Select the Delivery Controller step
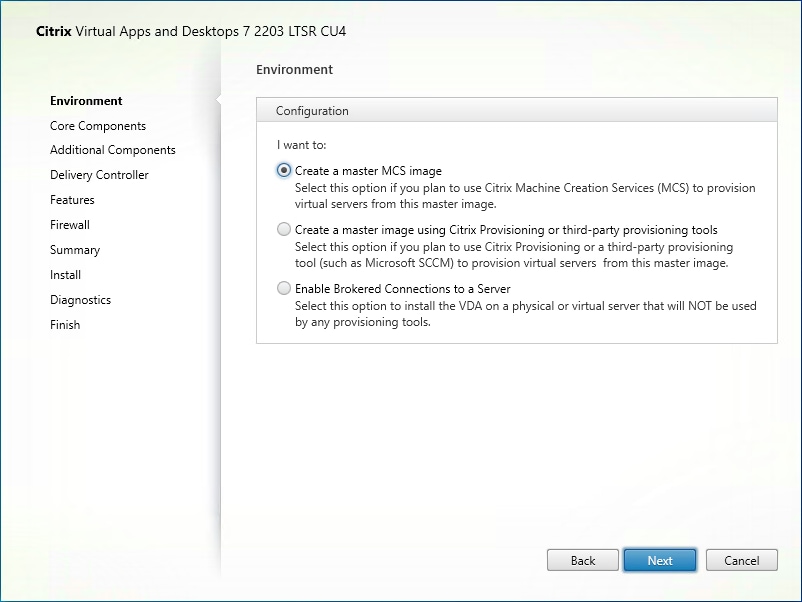Viewport: 802px width, 602px height. (98, 174)
